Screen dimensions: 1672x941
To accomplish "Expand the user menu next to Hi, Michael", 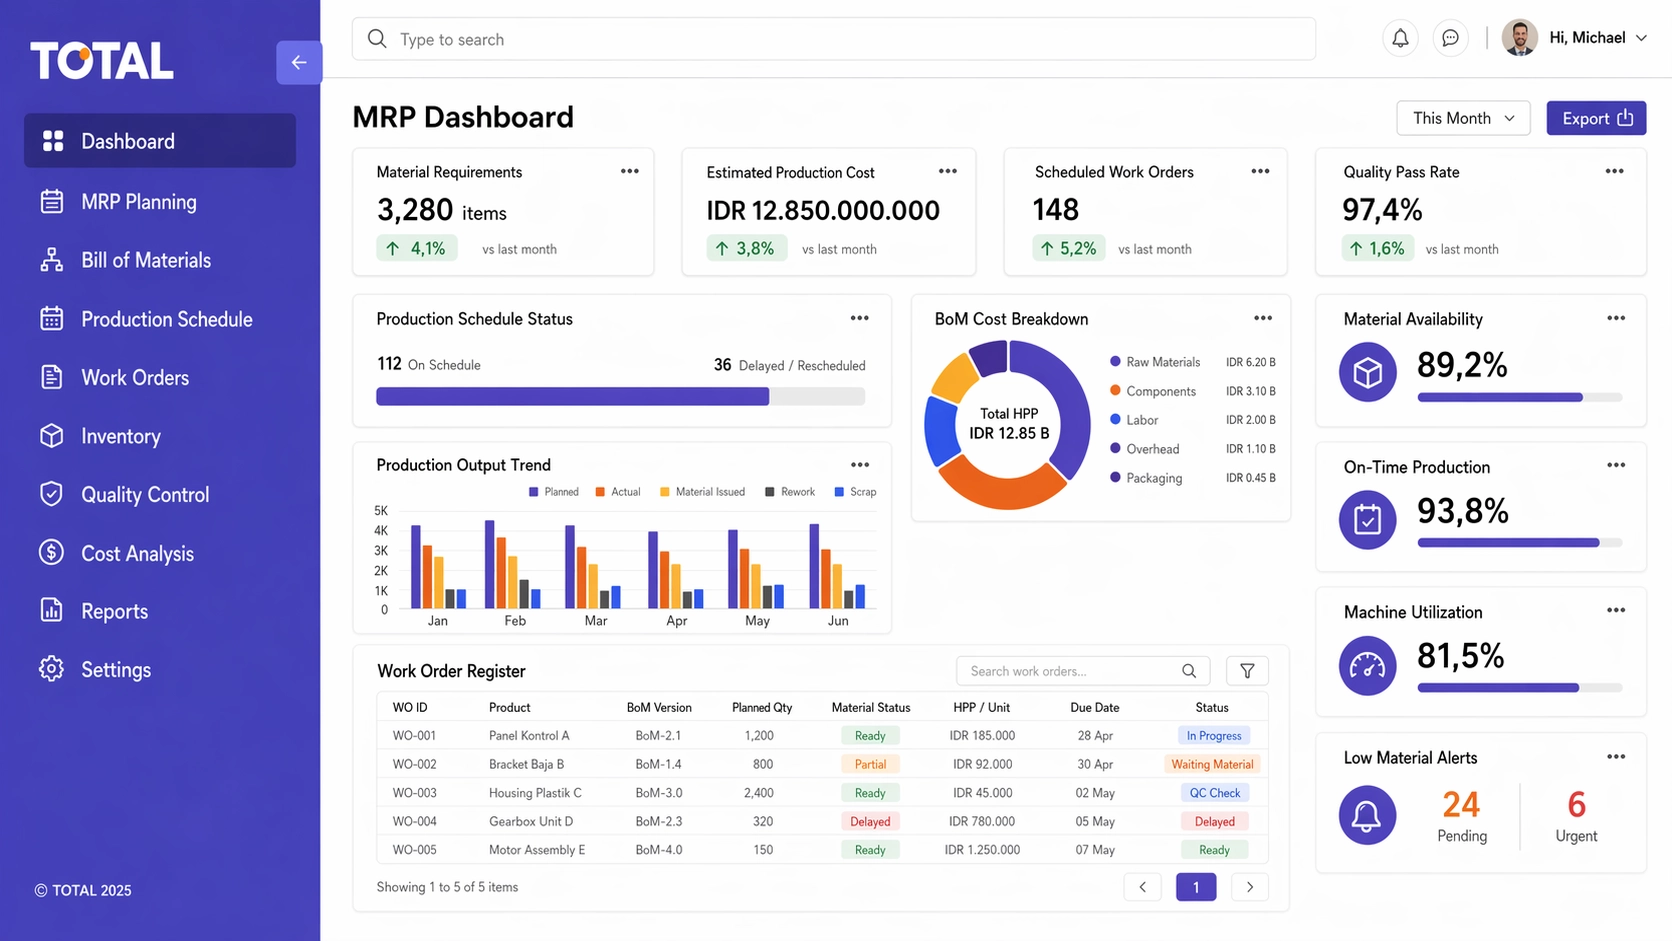I will (1643, 38).
